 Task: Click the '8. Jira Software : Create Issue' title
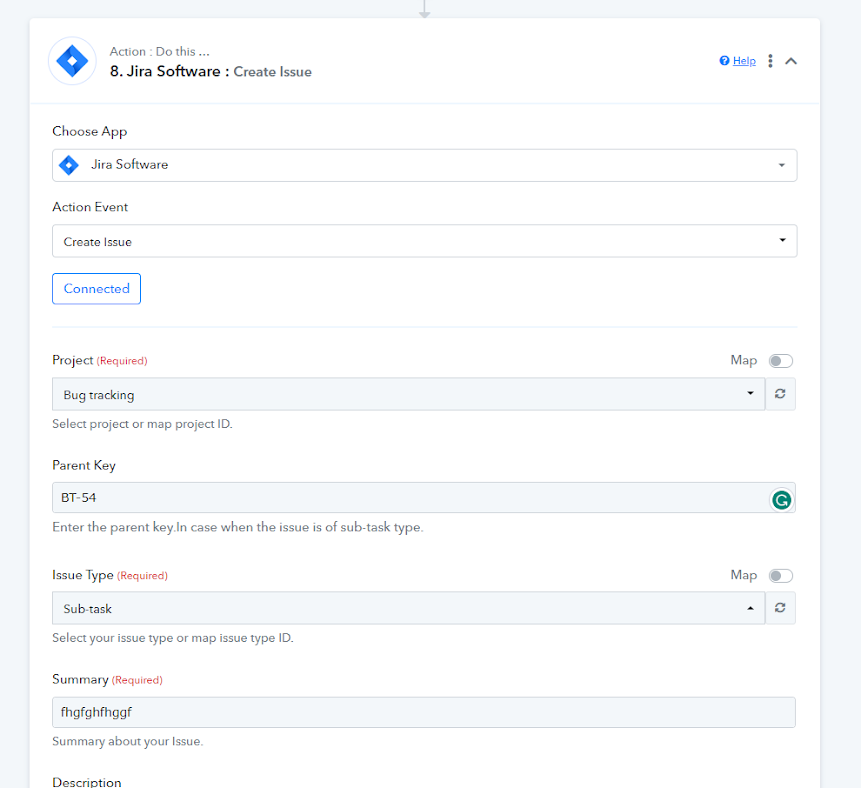[210, 71]
